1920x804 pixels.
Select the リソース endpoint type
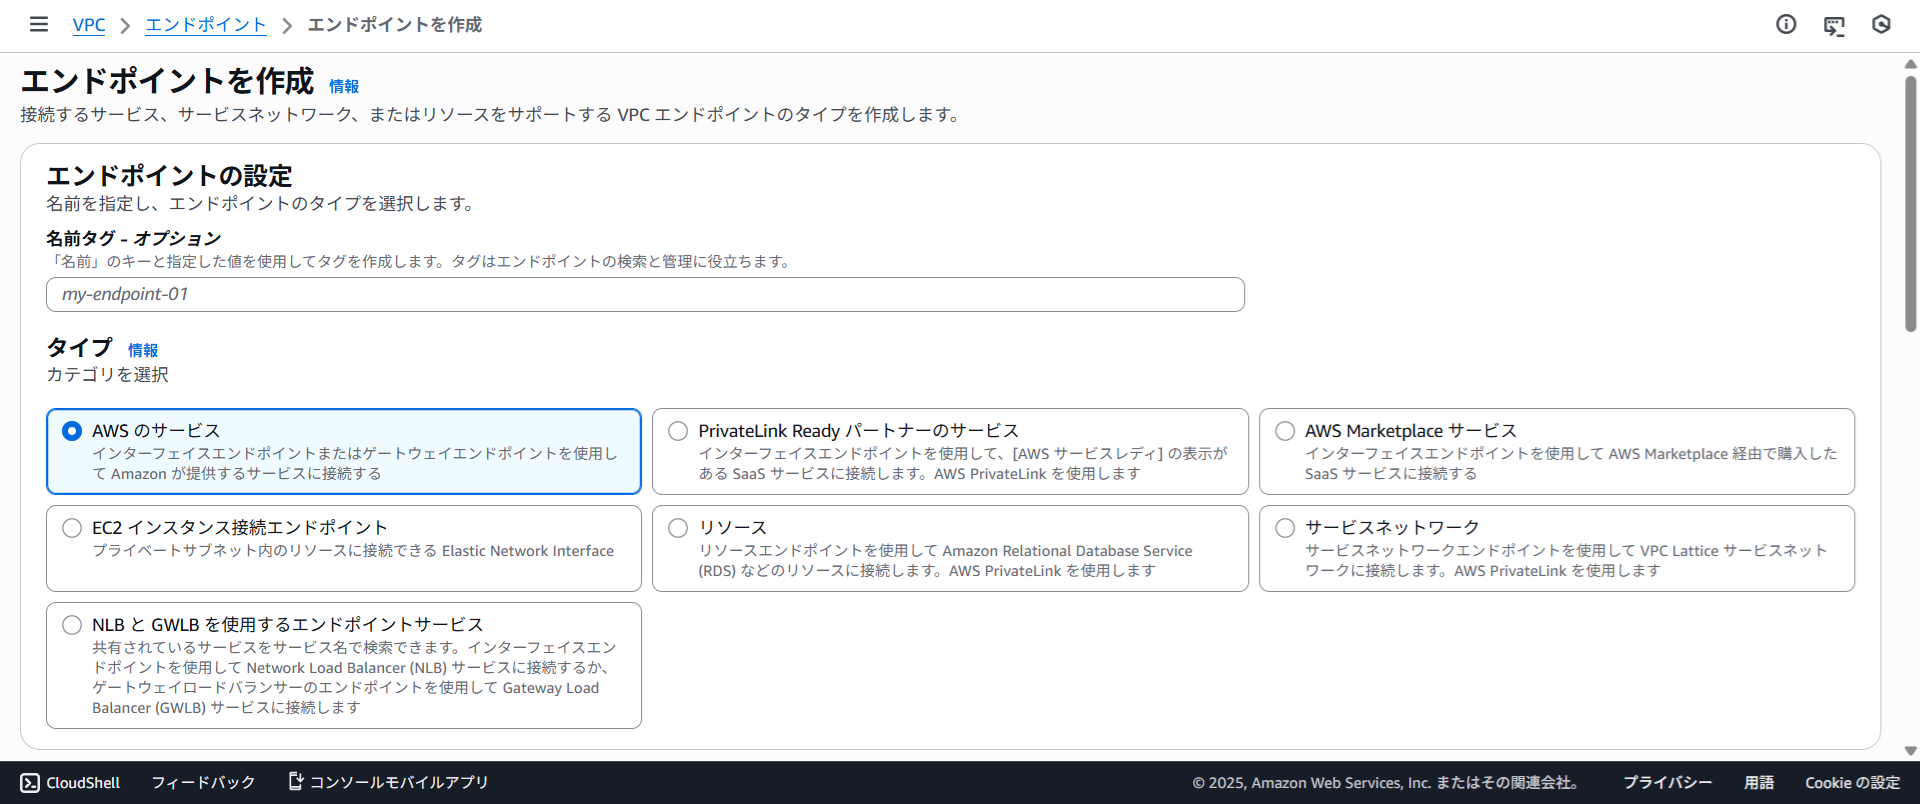pyautogui.click(x=678, y=528)
